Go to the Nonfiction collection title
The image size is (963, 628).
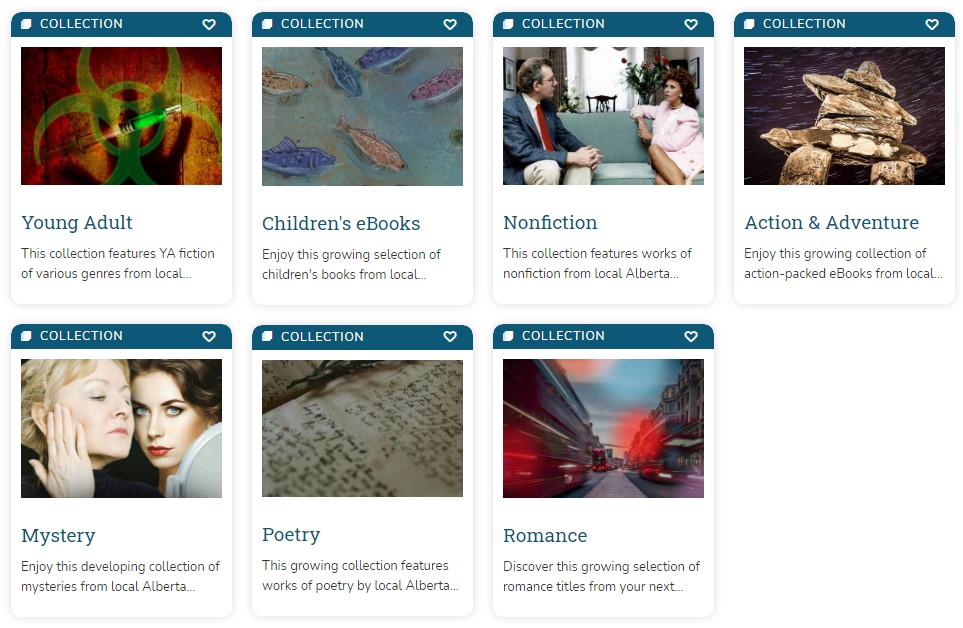(550, 223)
